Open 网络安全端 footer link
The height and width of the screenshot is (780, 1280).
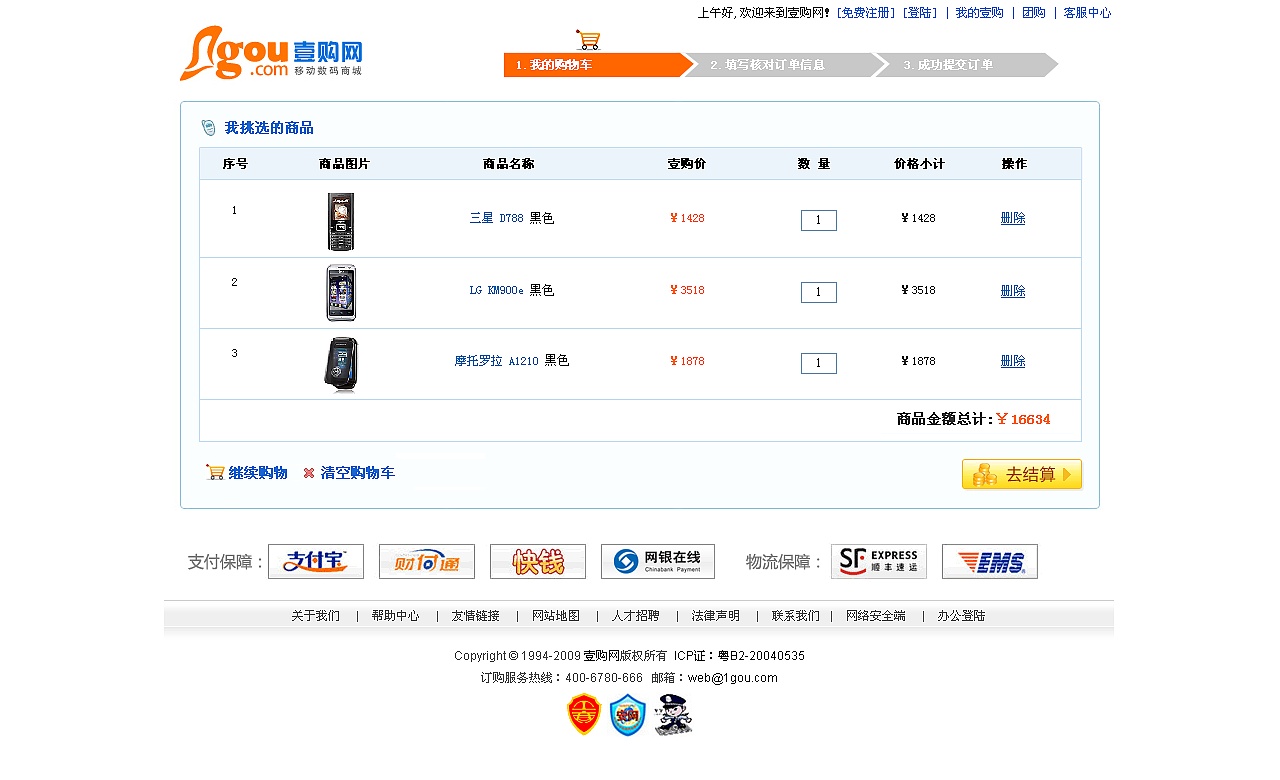coord(876,616)
